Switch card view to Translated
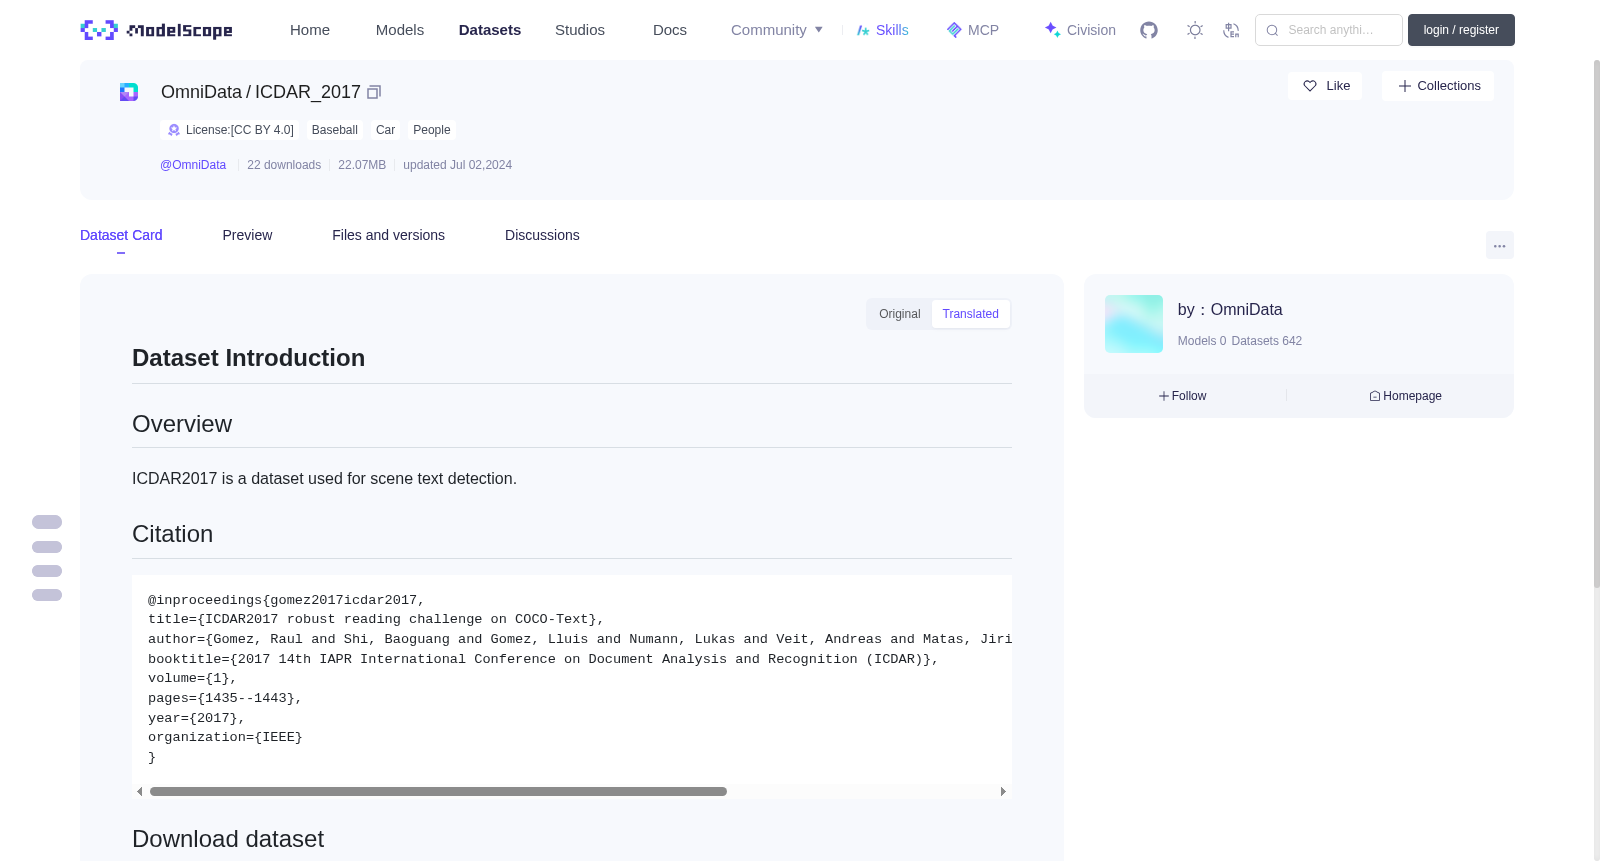 971,314
